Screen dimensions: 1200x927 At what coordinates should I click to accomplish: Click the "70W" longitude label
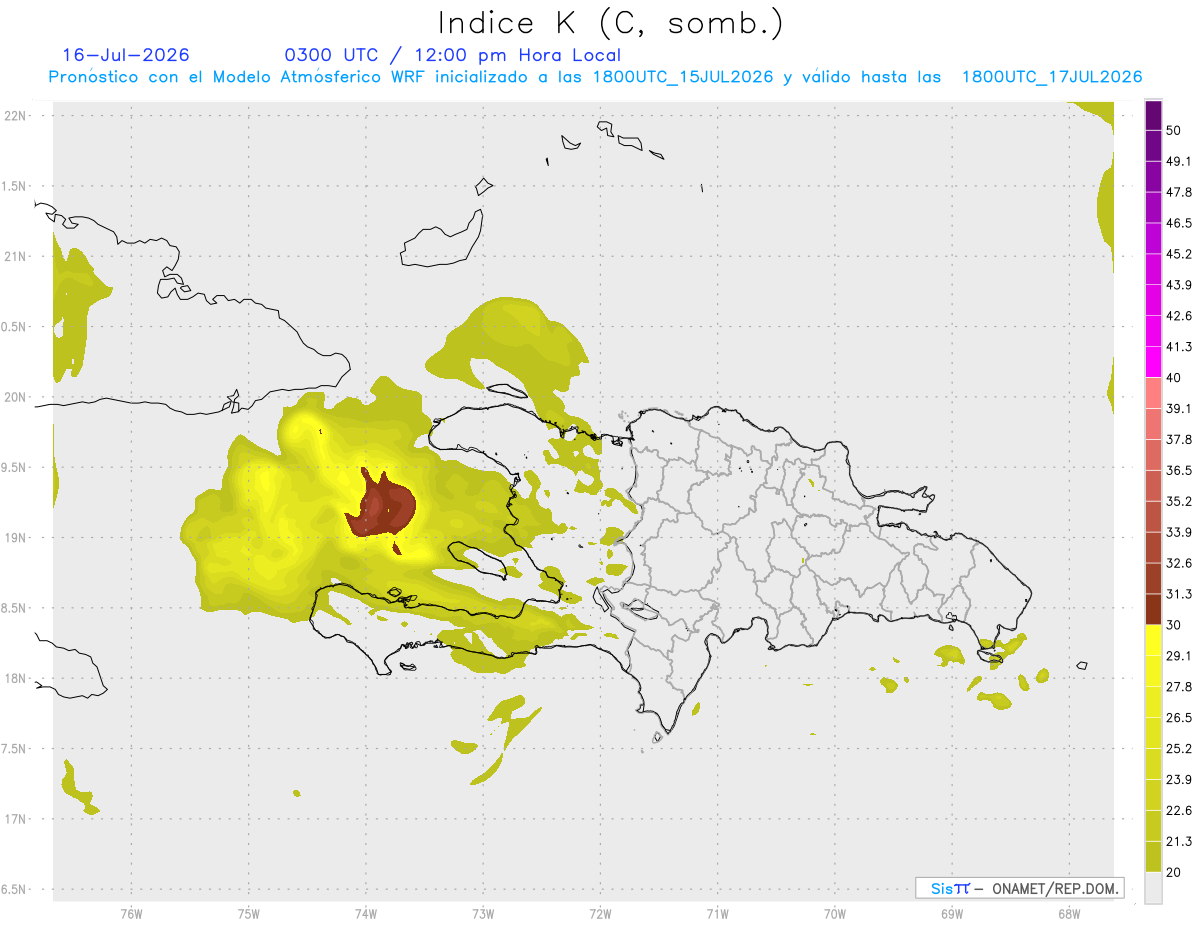[x=834, y=913]
